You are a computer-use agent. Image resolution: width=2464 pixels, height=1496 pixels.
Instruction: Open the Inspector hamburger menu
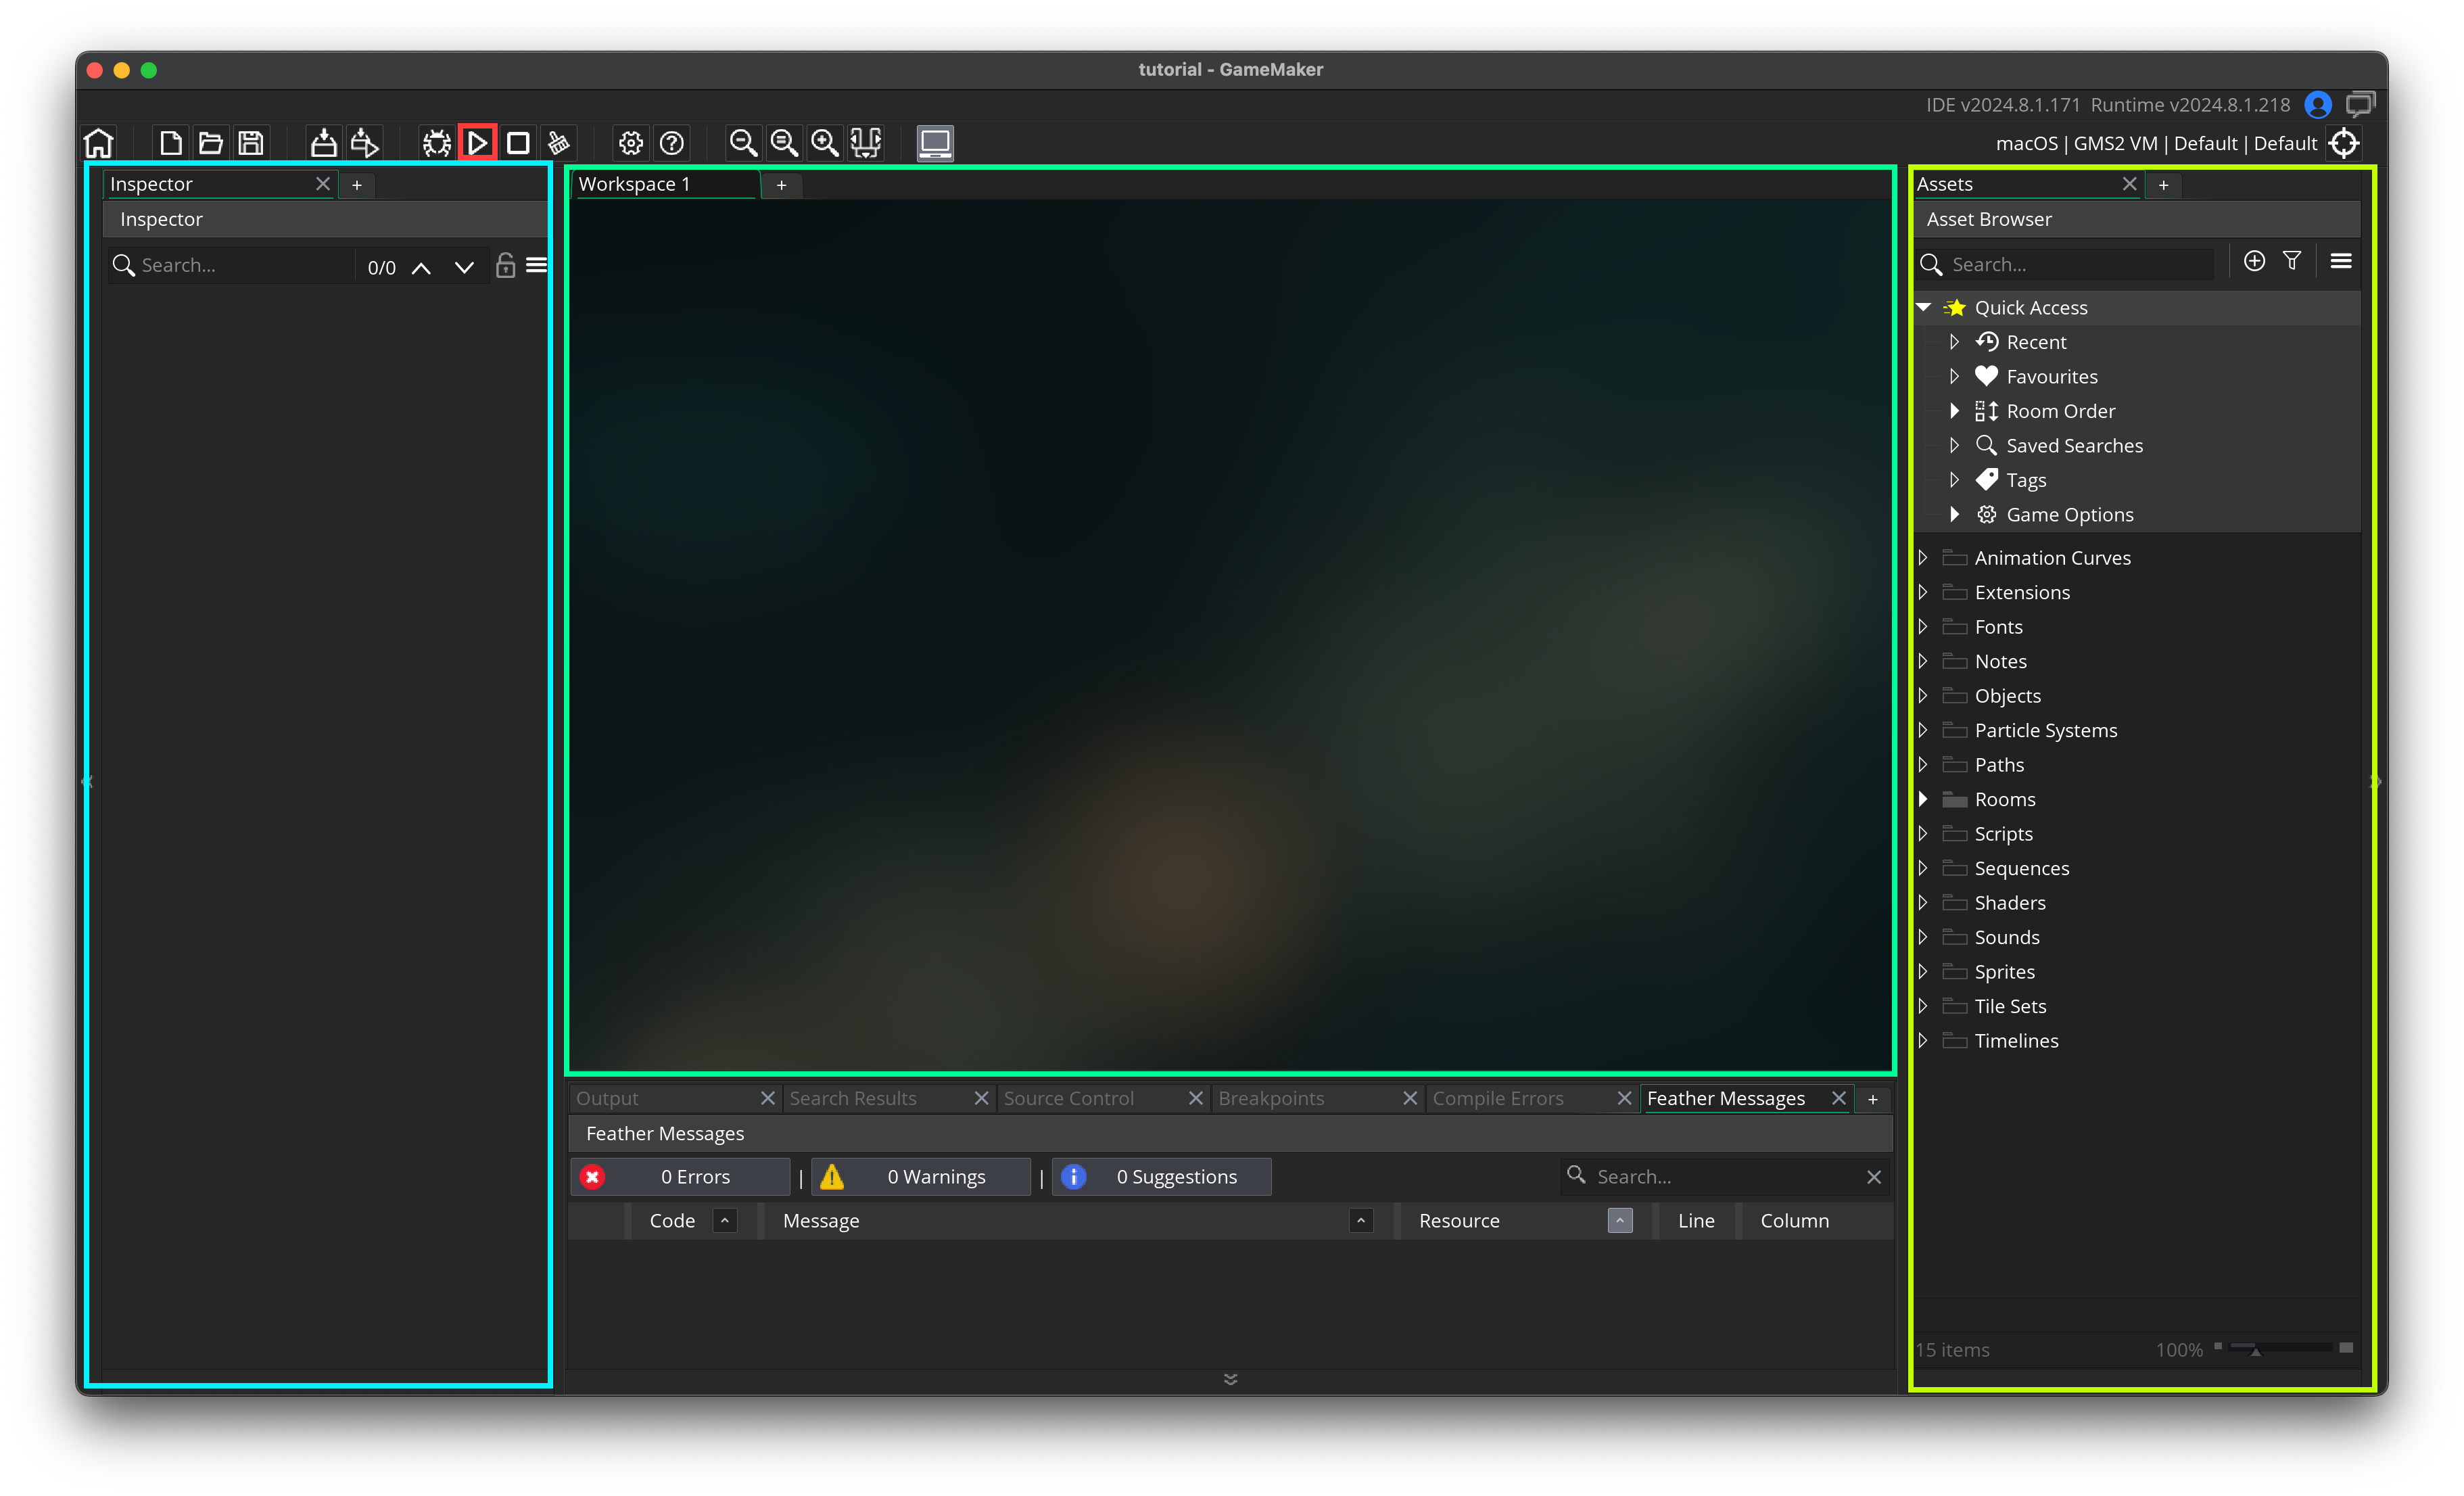537,265
